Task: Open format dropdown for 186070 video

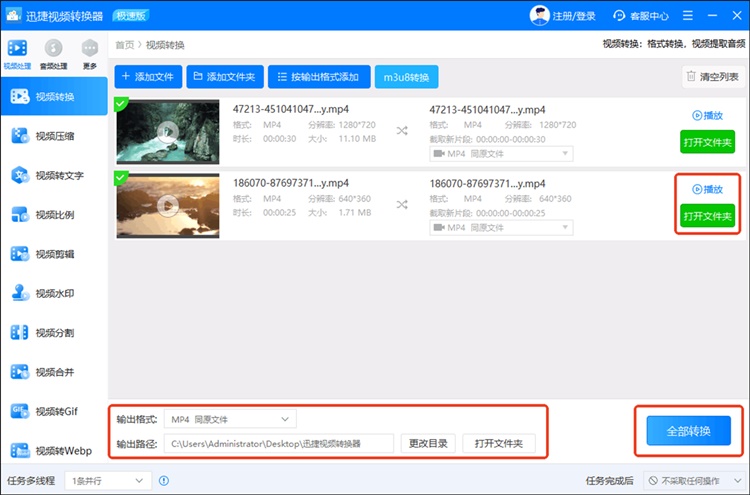Action: 501,228
